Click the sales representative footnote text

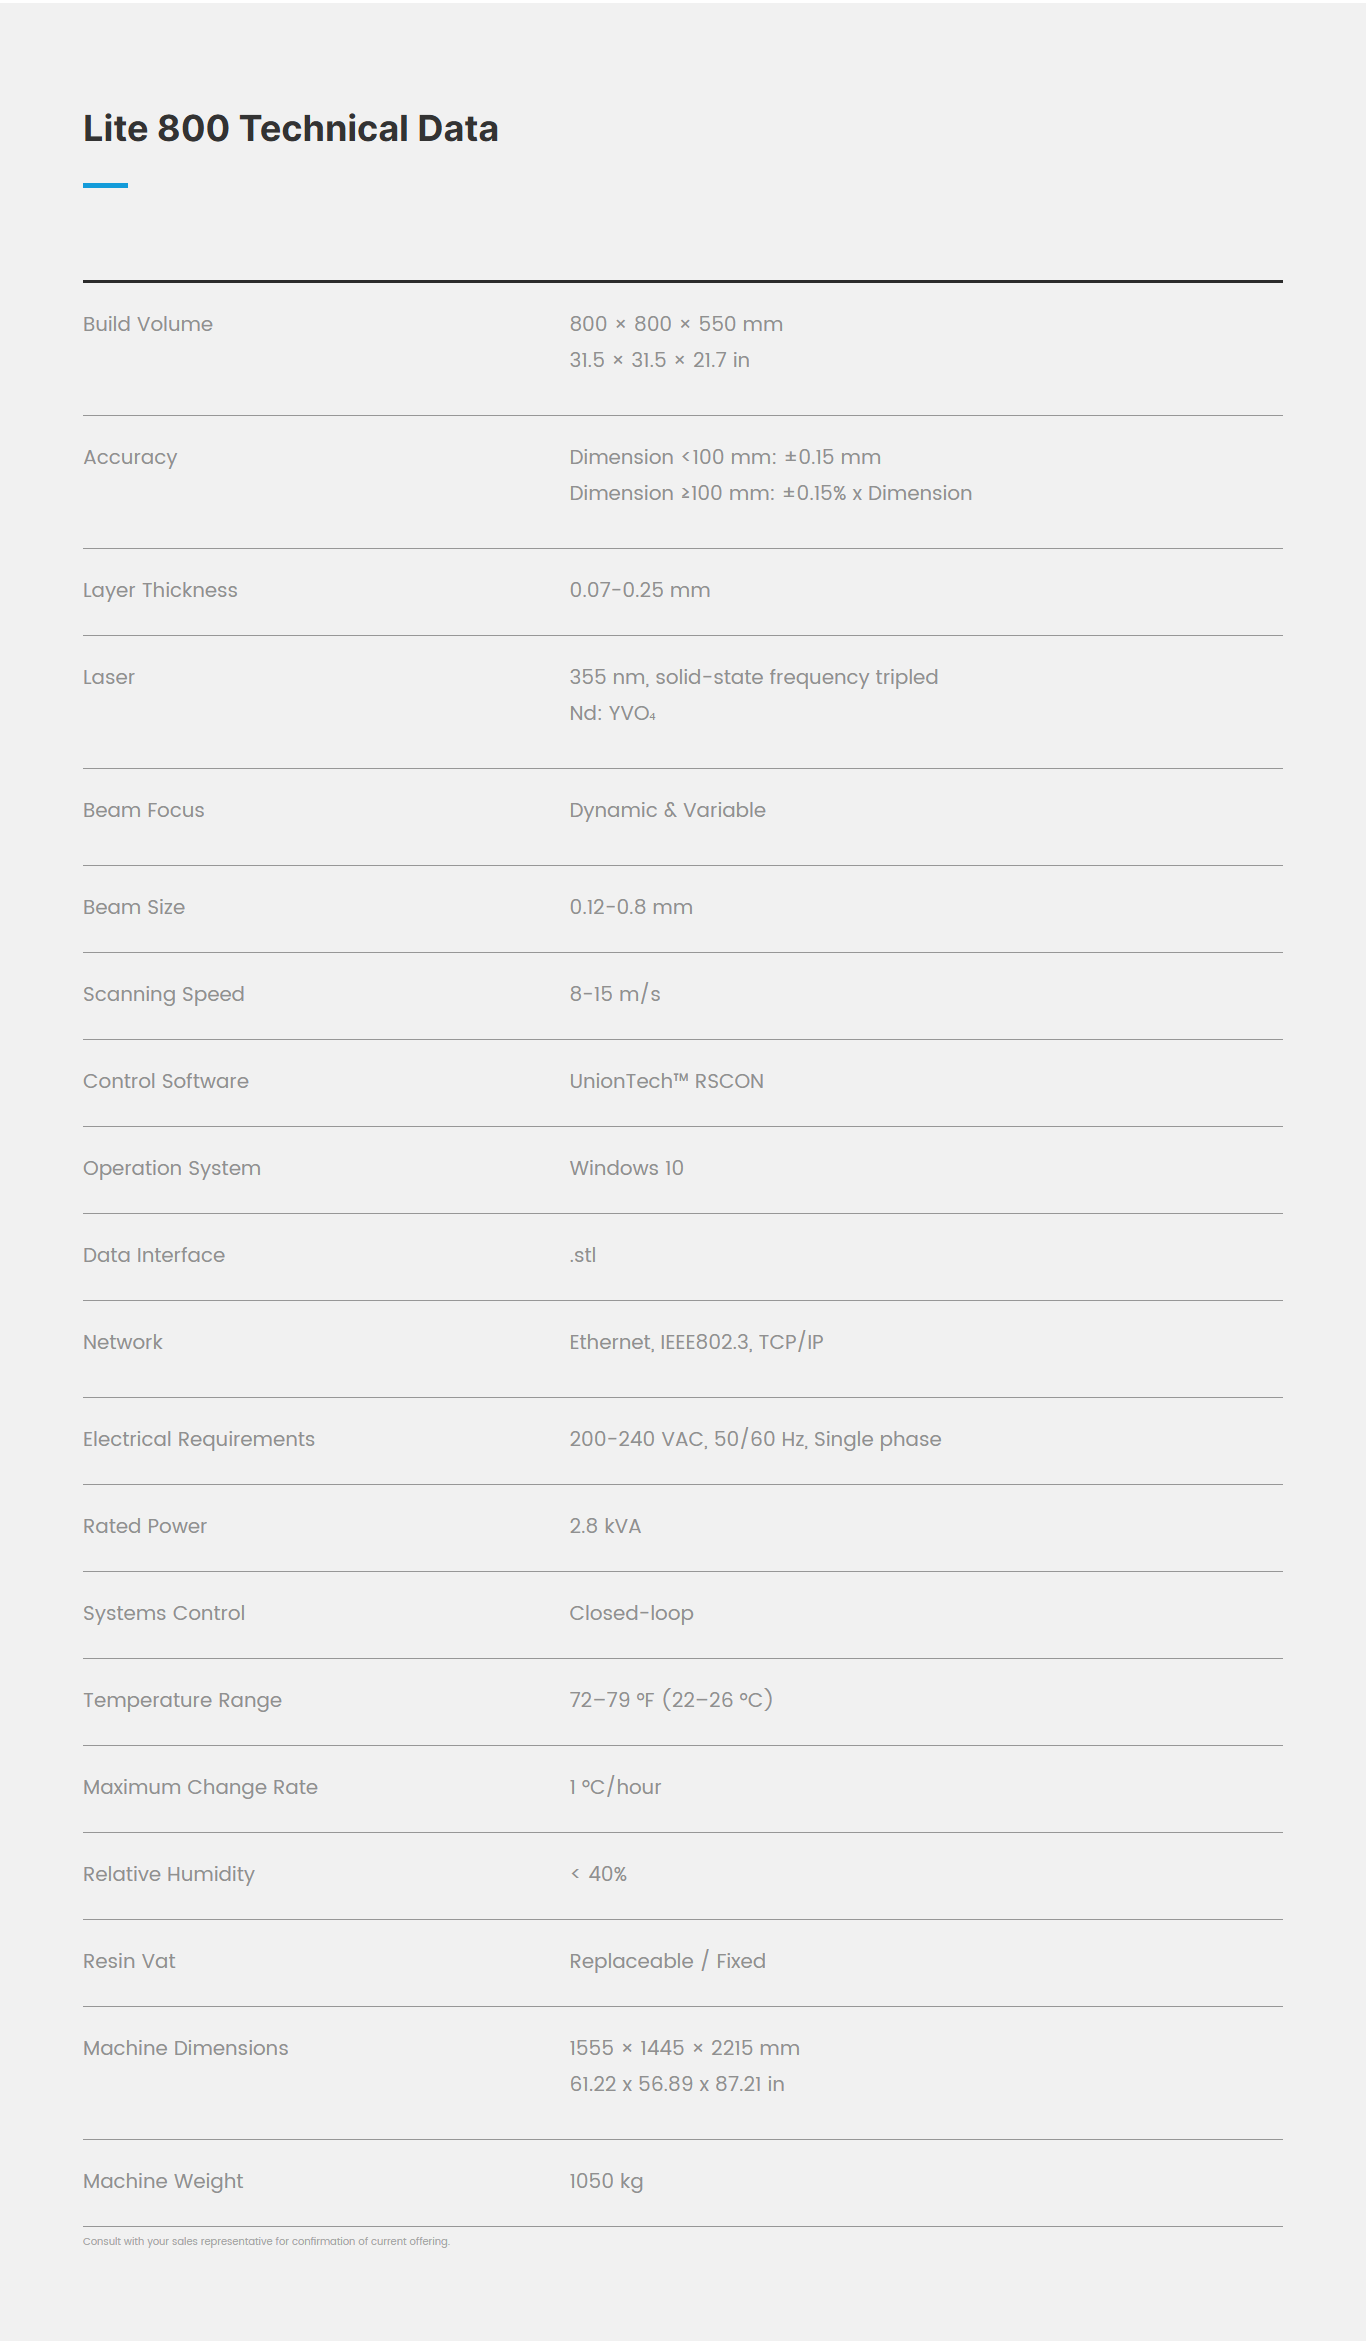click(x=266, y=2241)
